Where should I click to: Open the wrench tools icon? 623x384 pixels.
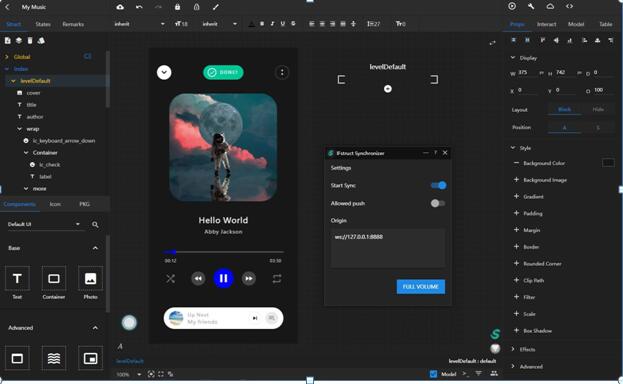[x=531, y=6]
